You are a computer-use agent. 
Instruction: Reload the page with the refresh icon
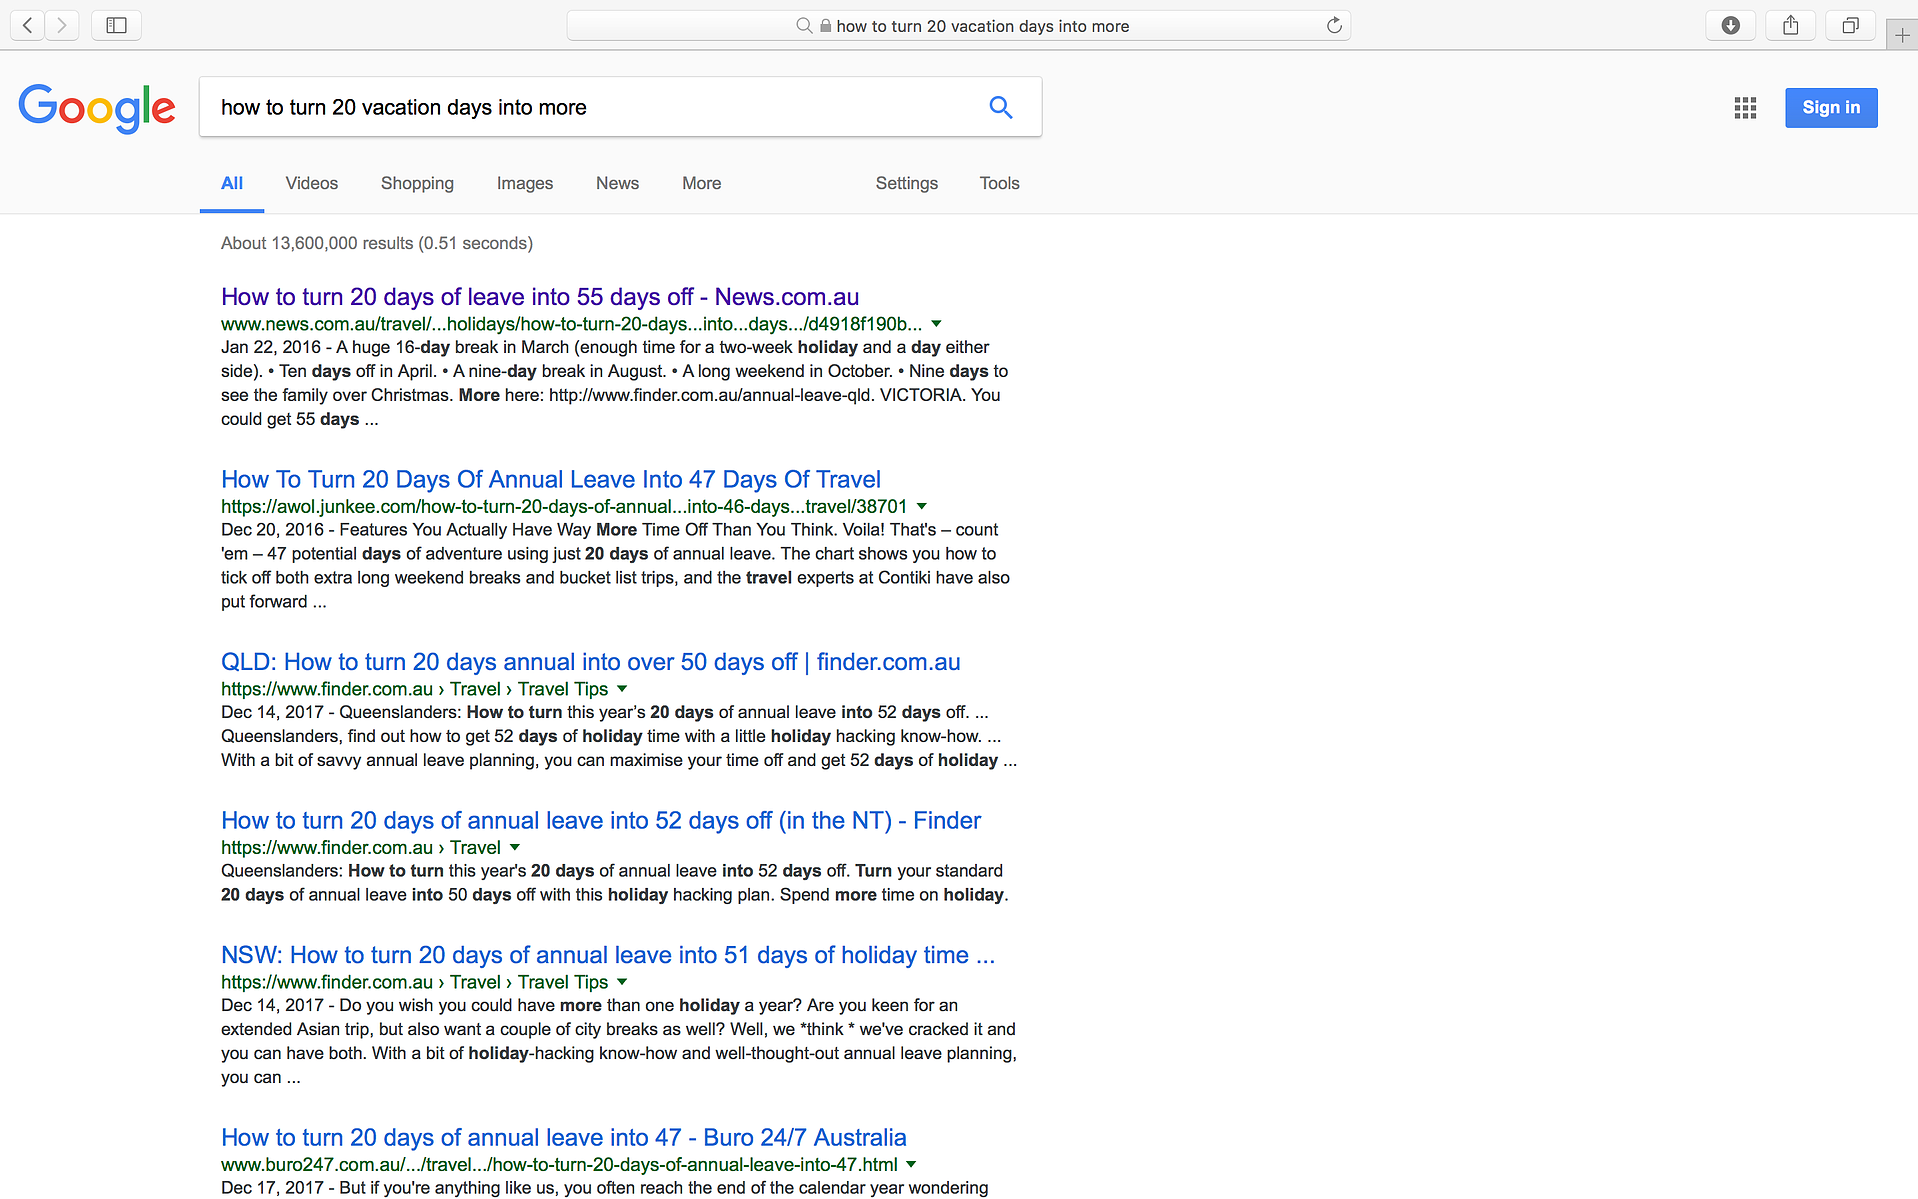click(1334, 26)
